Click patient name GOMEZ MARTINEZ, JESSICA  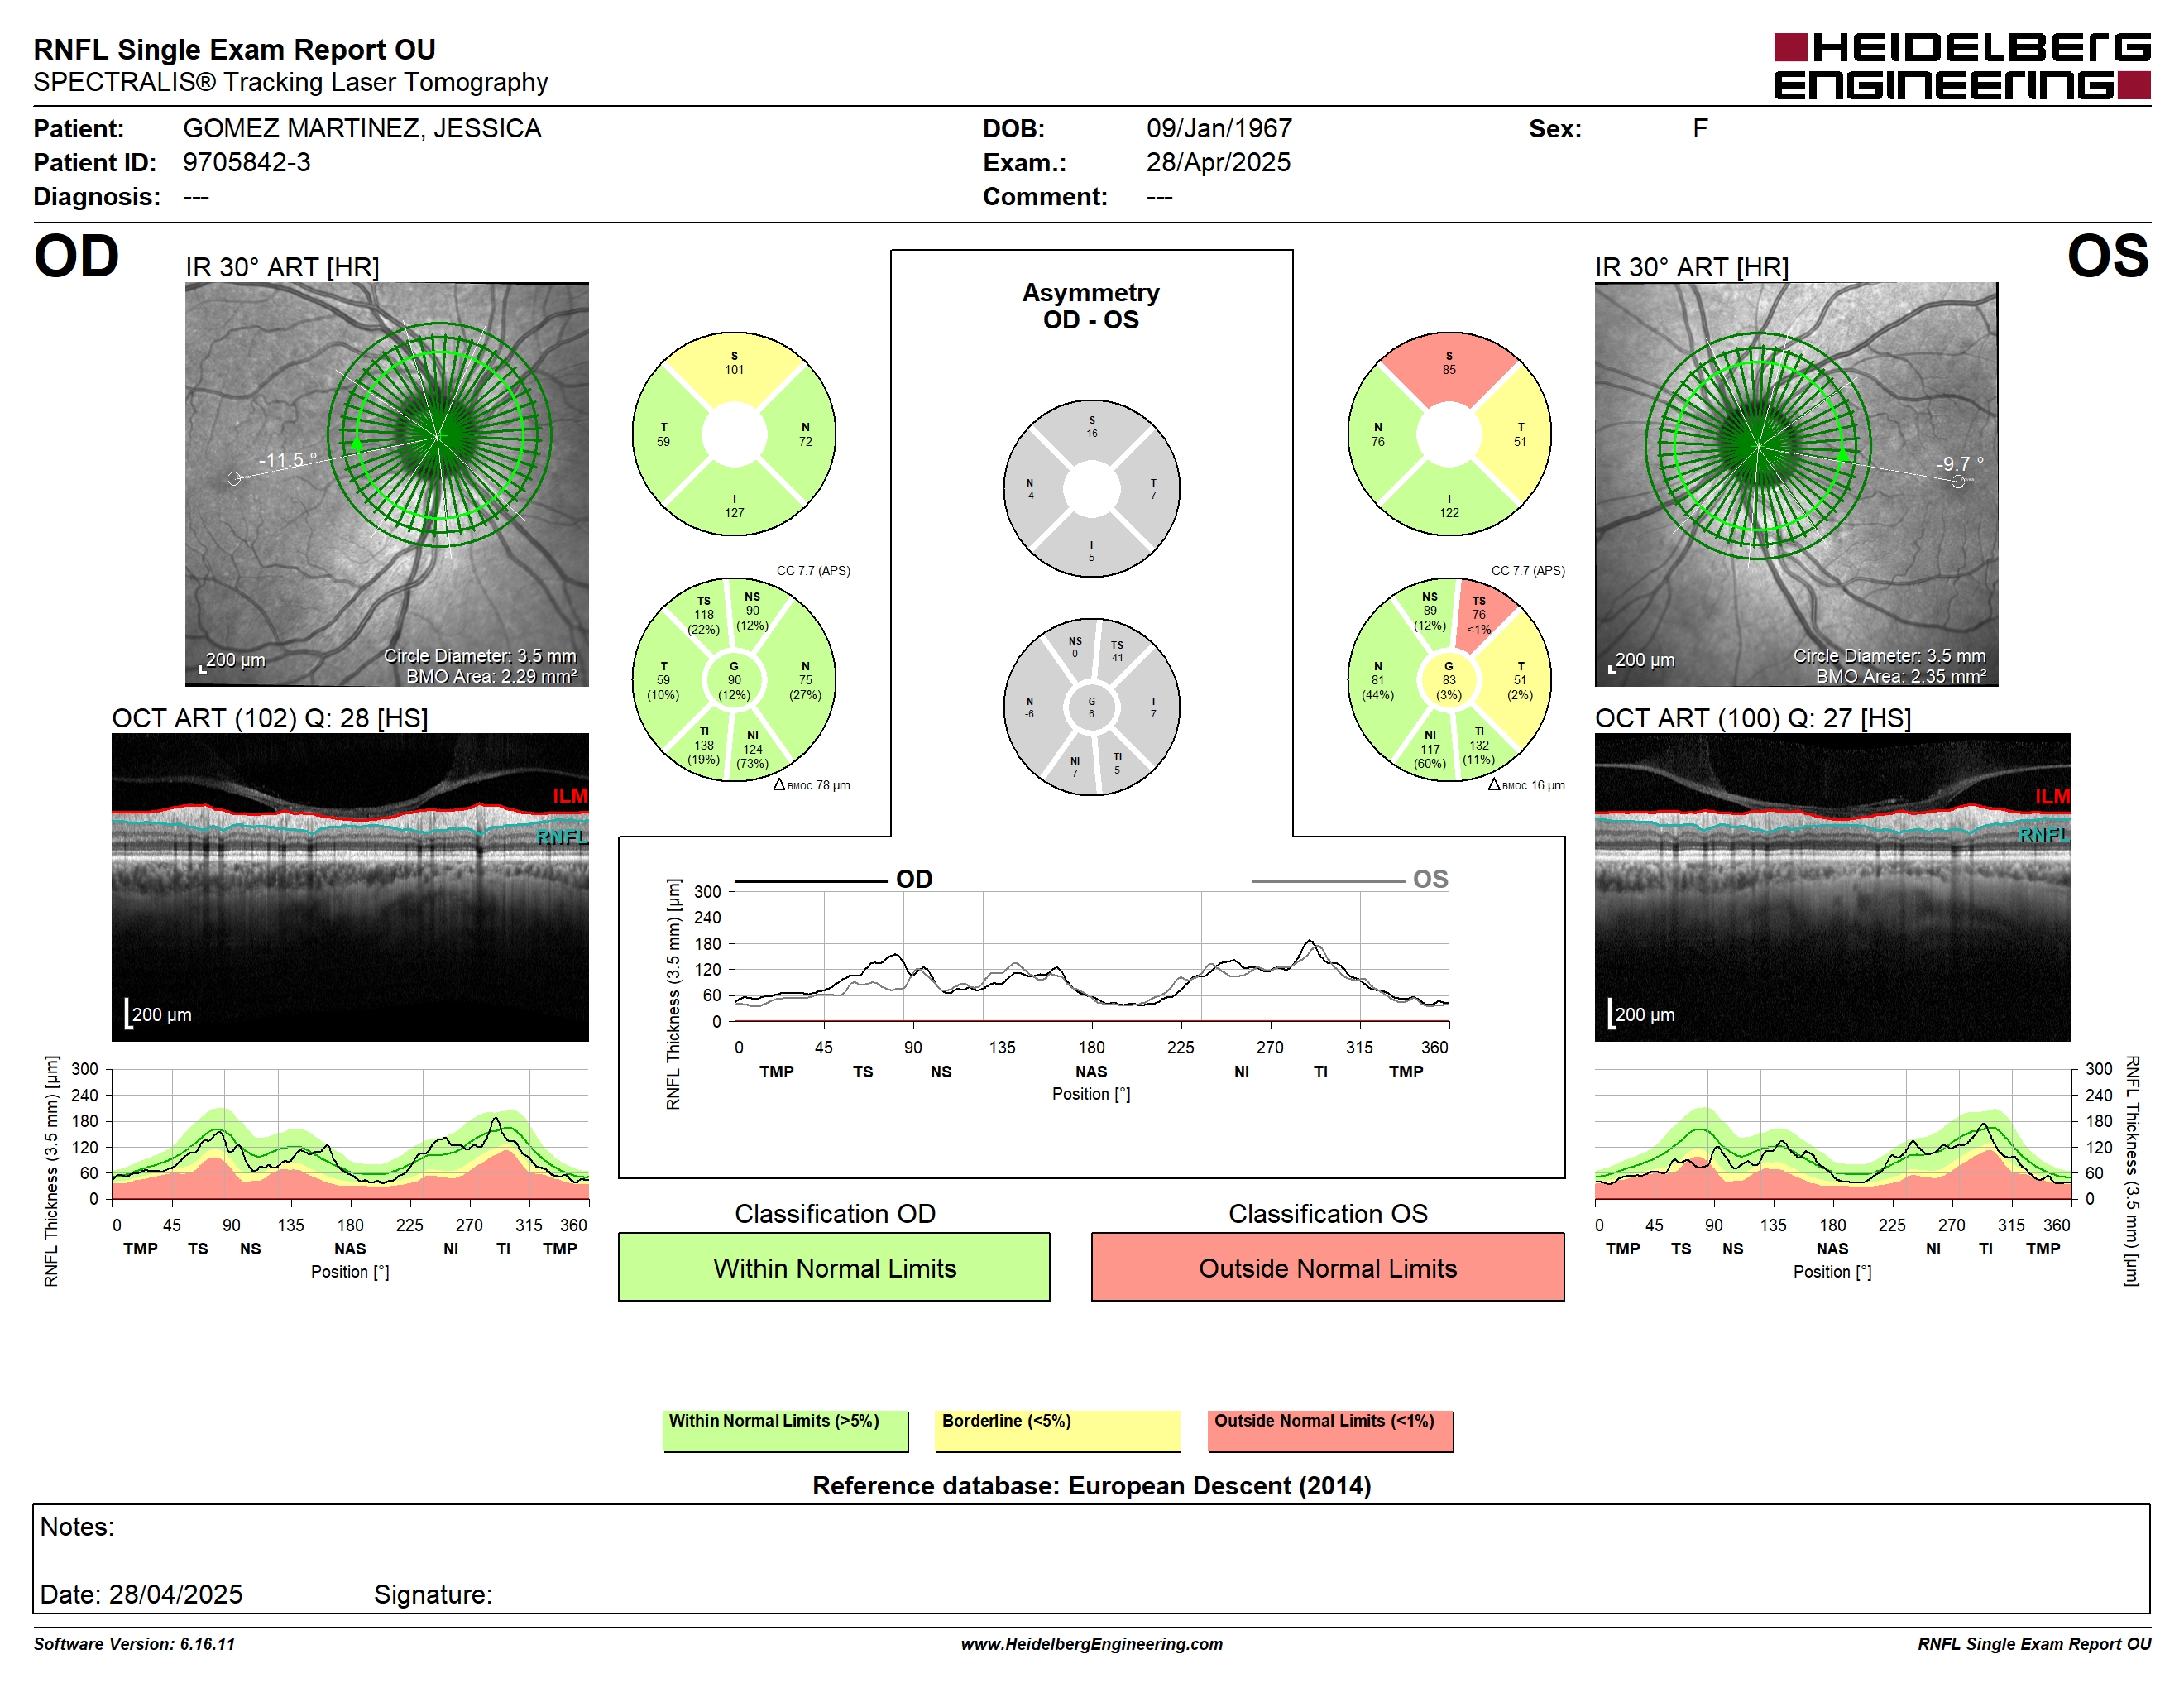pos(362,129)
